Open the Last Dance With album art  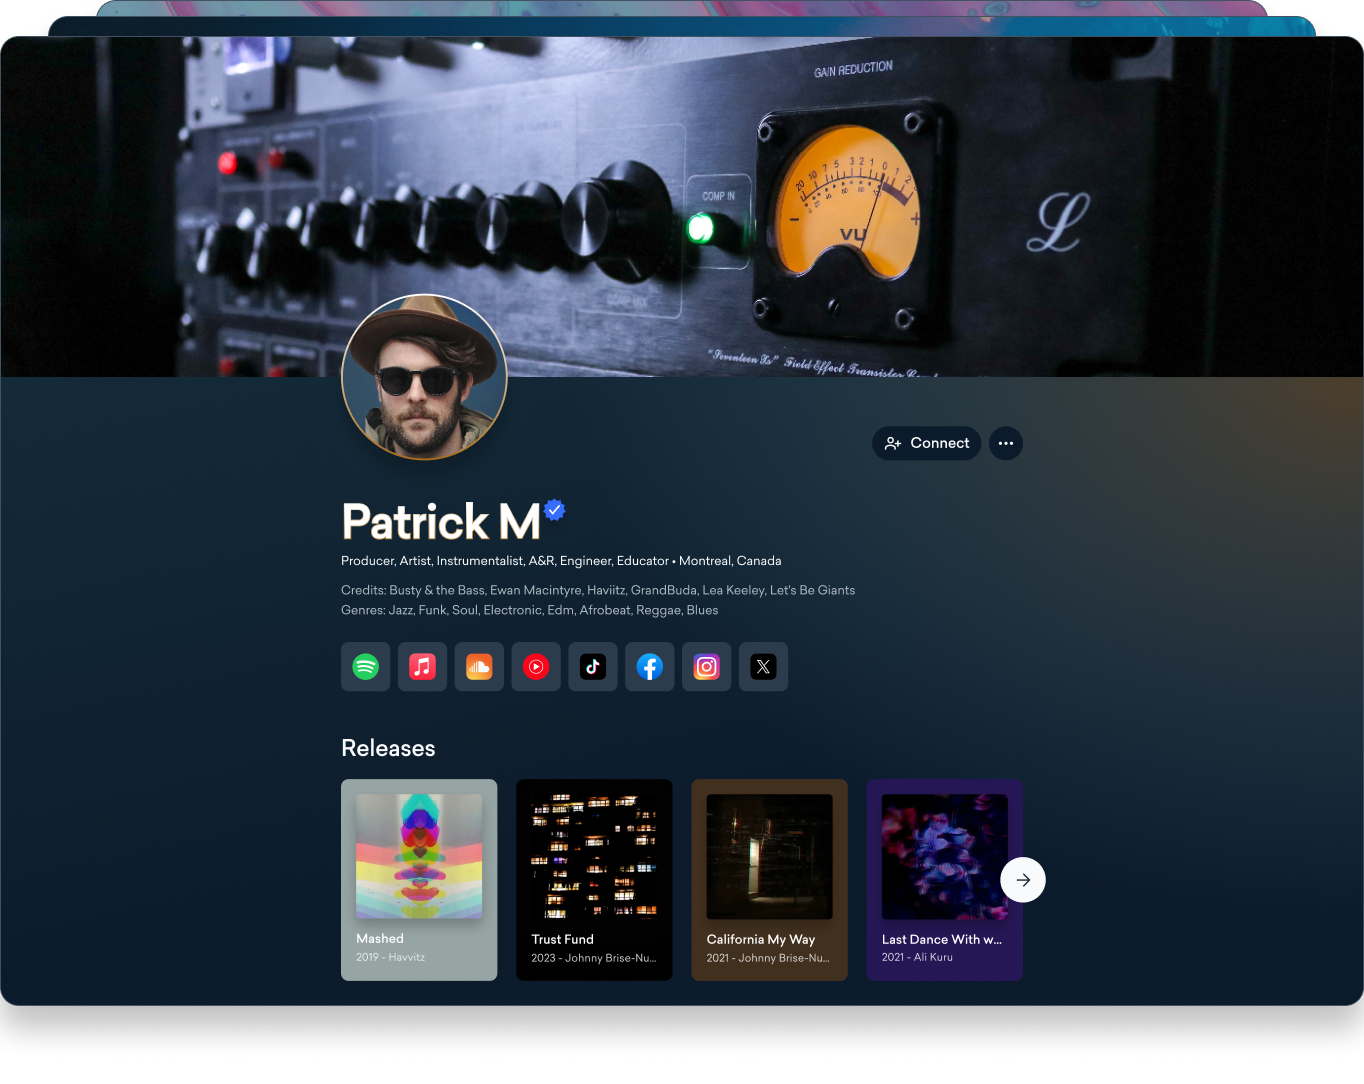pyautogui.click(x=944, y=856)
